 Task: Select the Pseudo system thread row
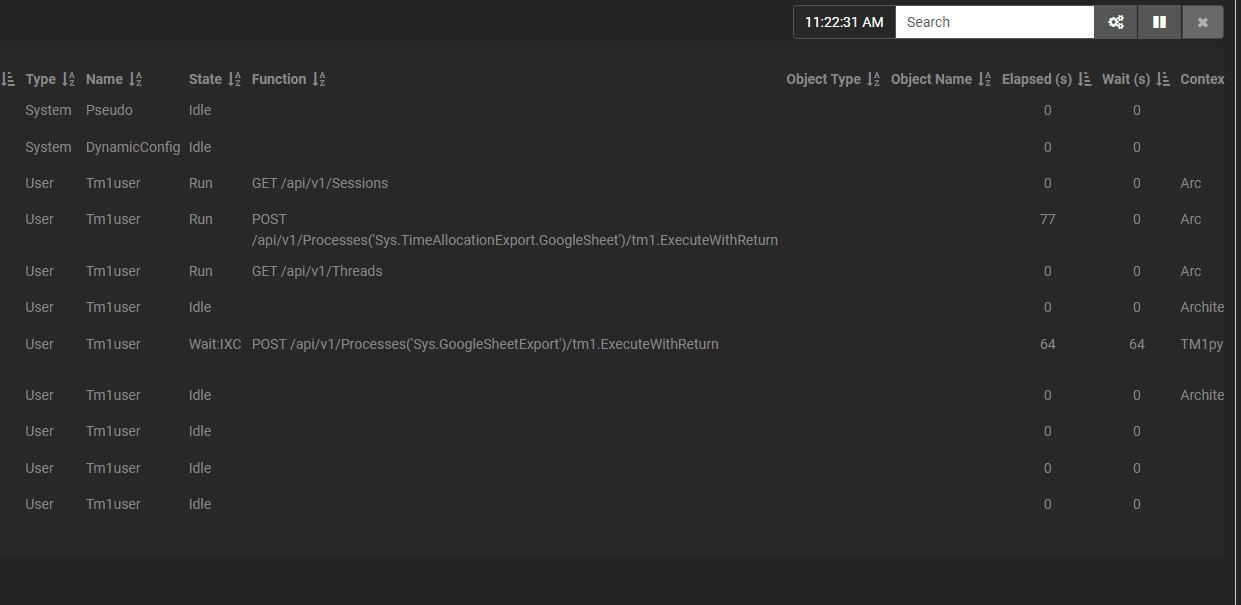[109, 110]
